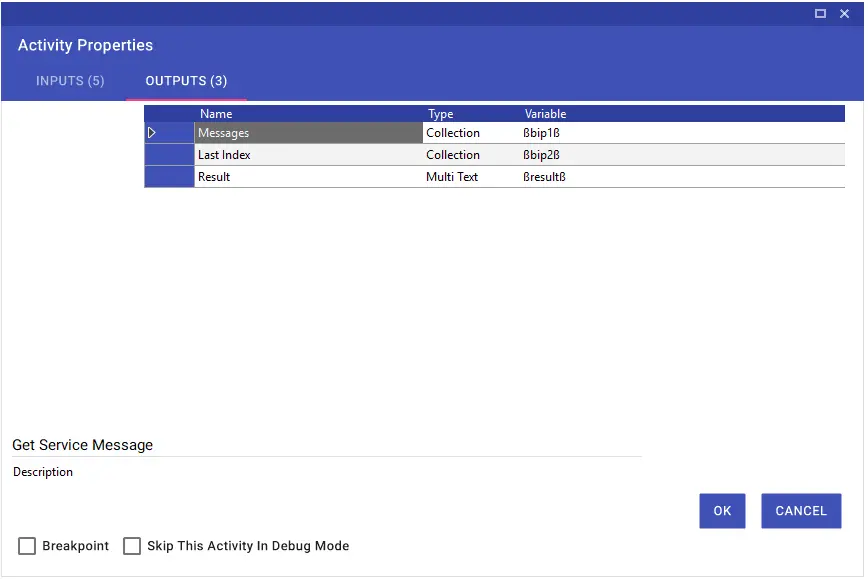The width and height of the screenshot is (868, 579).
Task: Click the Multi Text type cell
Action: coord(471,177)
